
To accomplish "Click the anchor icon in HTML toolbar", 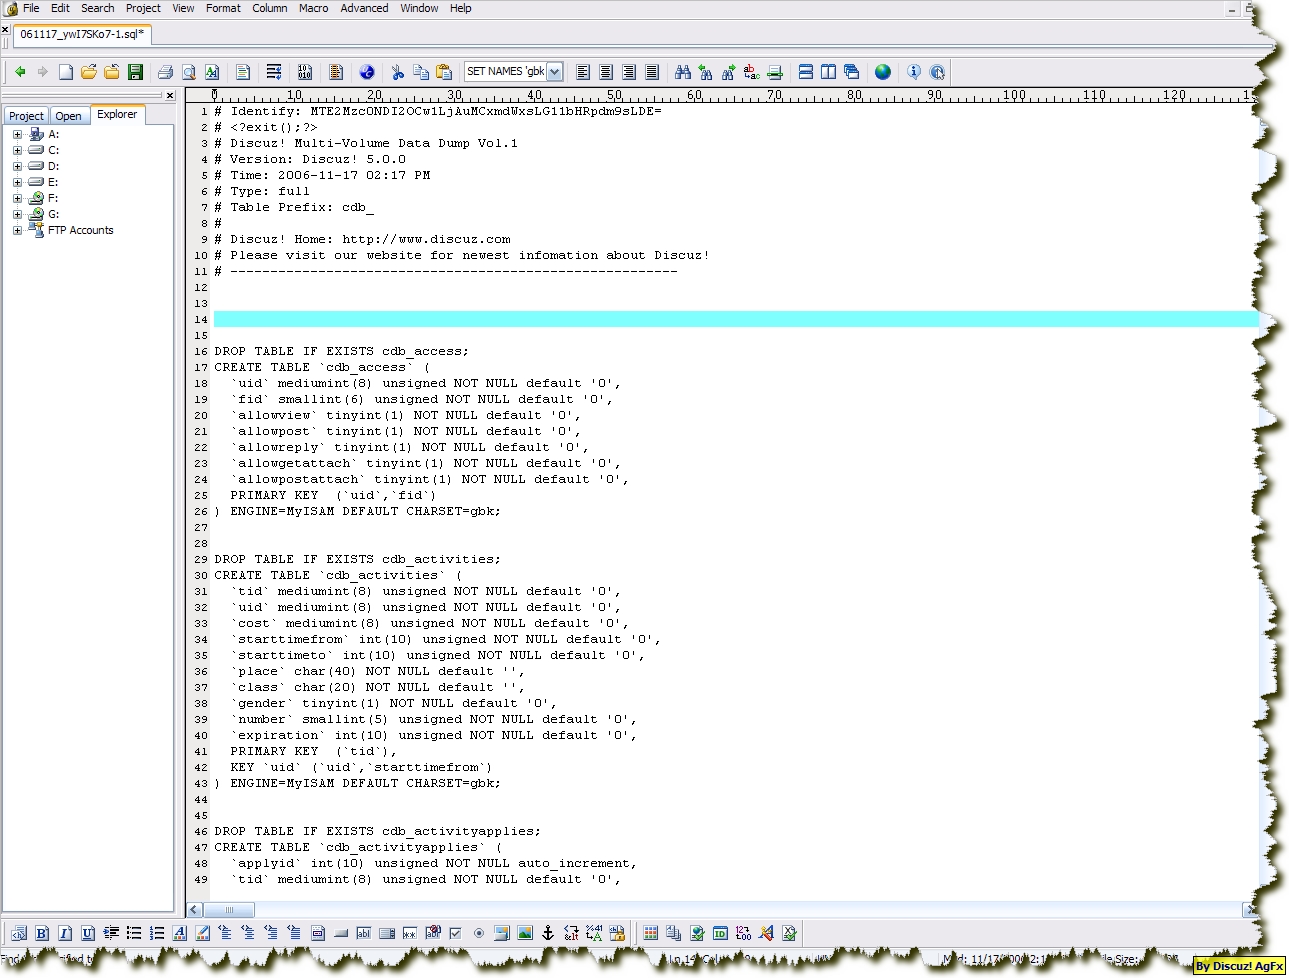I will tap(548, 933).
